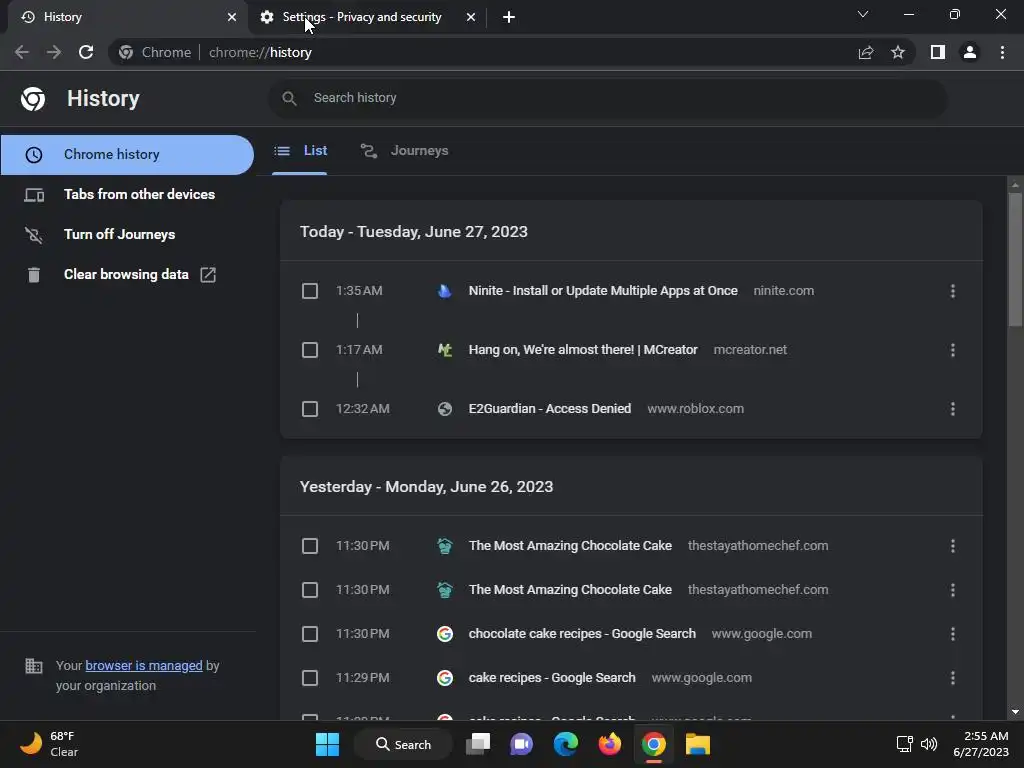This screenshot has height=768, width=1024.
Task: Open Windows Start menu
Action: pyautogui.click(x=327, y=744)
